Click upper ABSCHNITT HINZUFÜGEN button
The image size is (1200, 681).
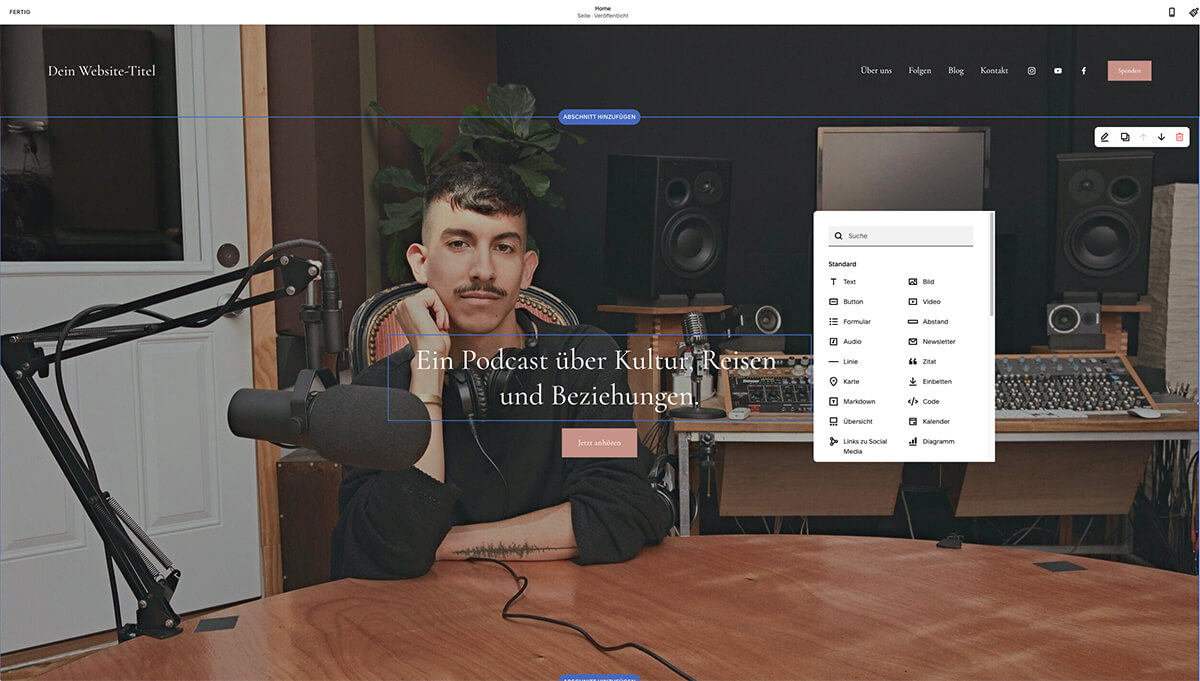pos(599,117)
